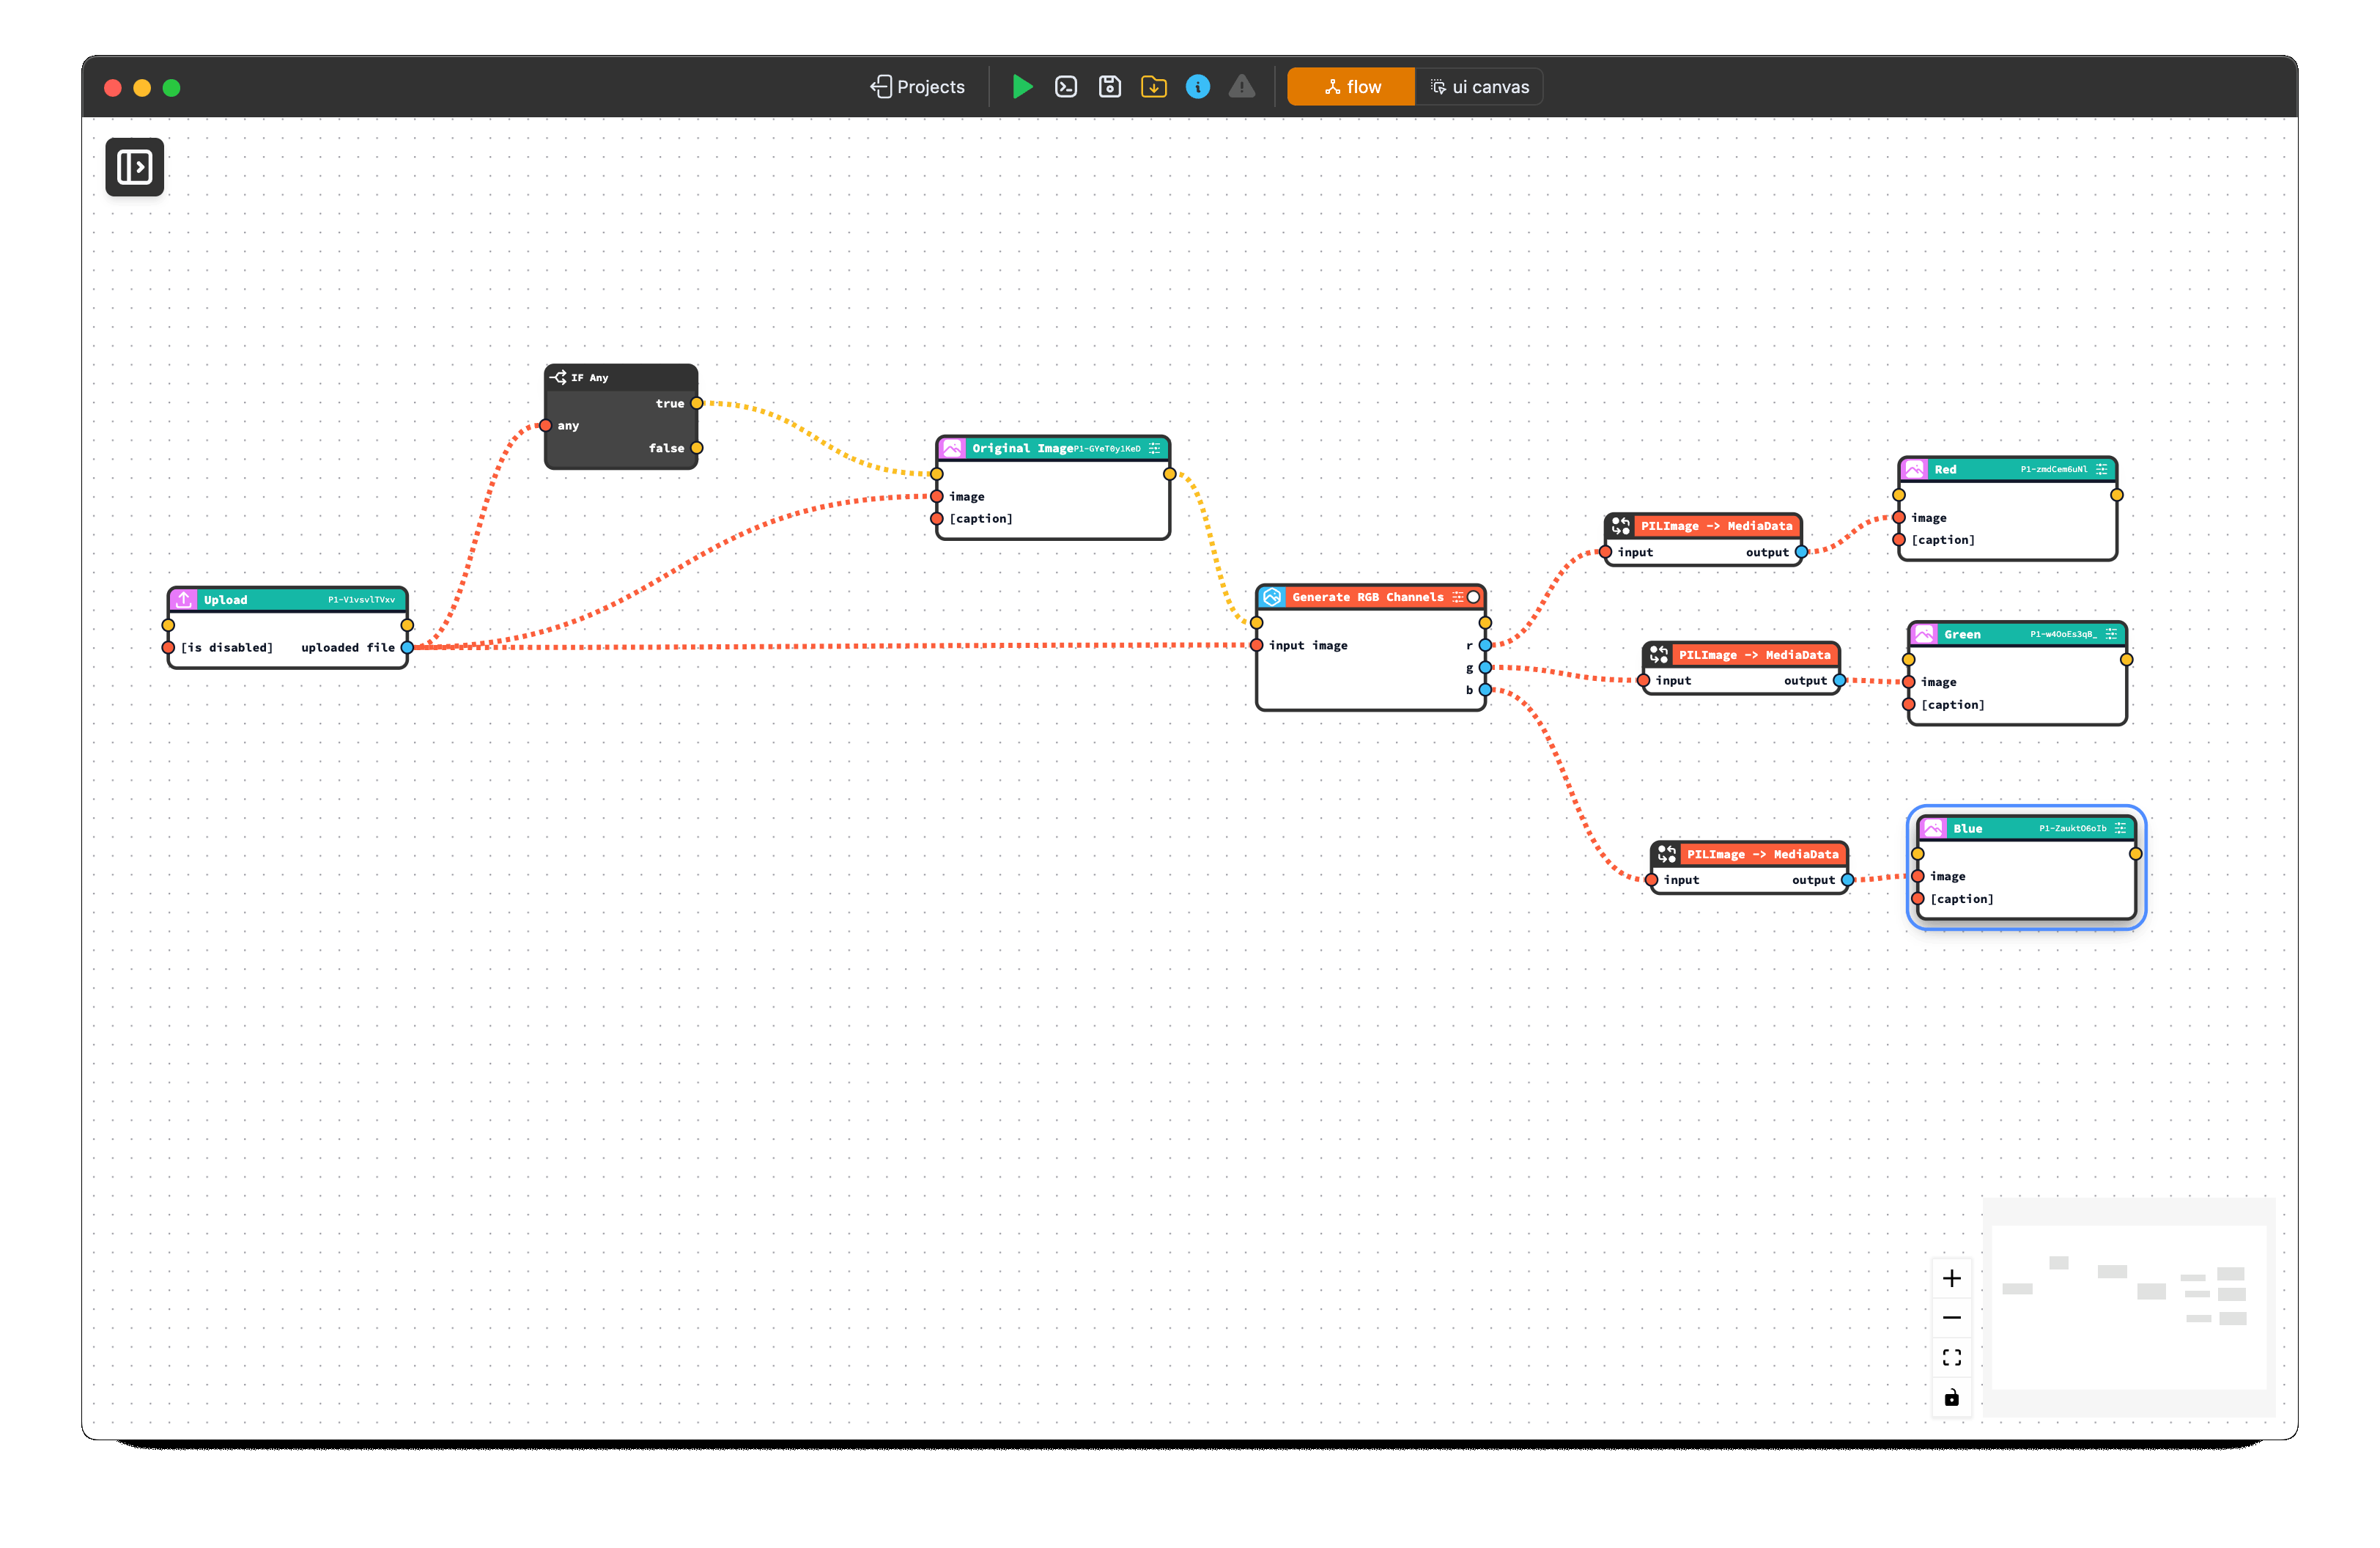2380x1548 pixels.
Task: Open Original Image node settings icon
Action: [1154, 448]
